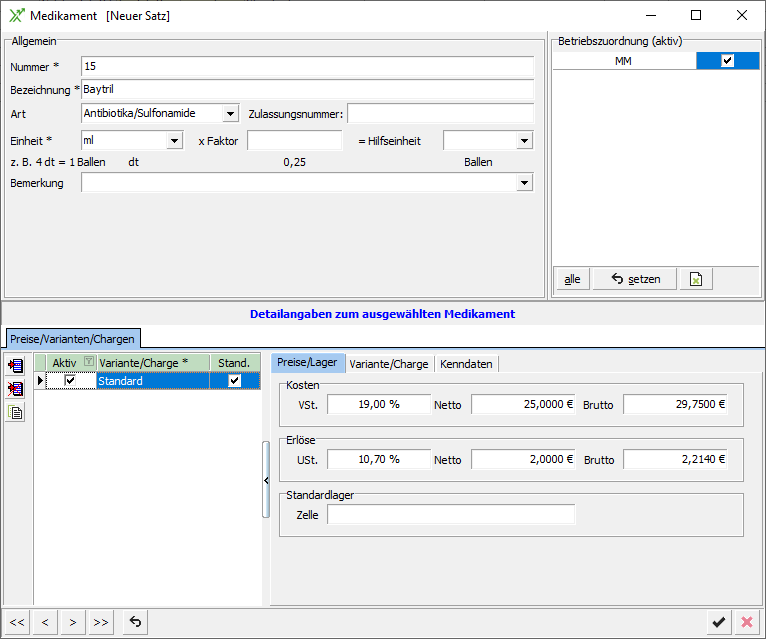Image resolution: width=766 pixels, height=639 pixels.
Task: Confirm the record with the checkmark icon
Action: (718, 622)
